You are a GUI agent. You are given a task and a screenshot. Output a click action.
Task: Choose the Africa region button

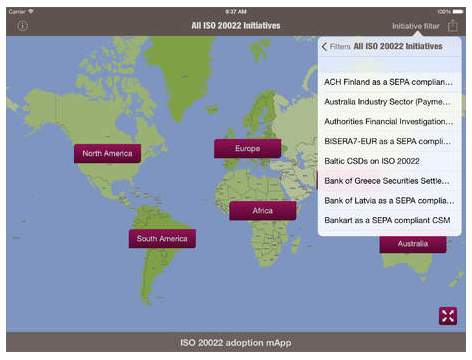tap(263, 211)
